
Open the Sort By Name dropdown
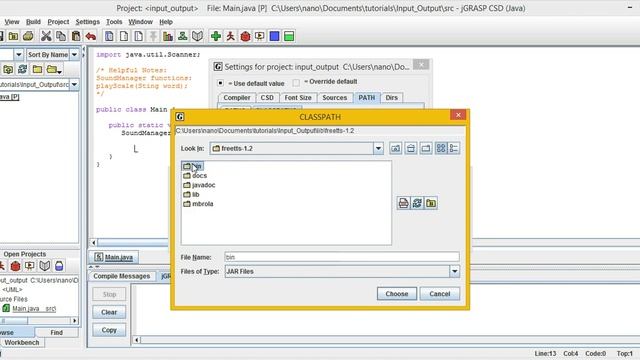coord(74,55)
